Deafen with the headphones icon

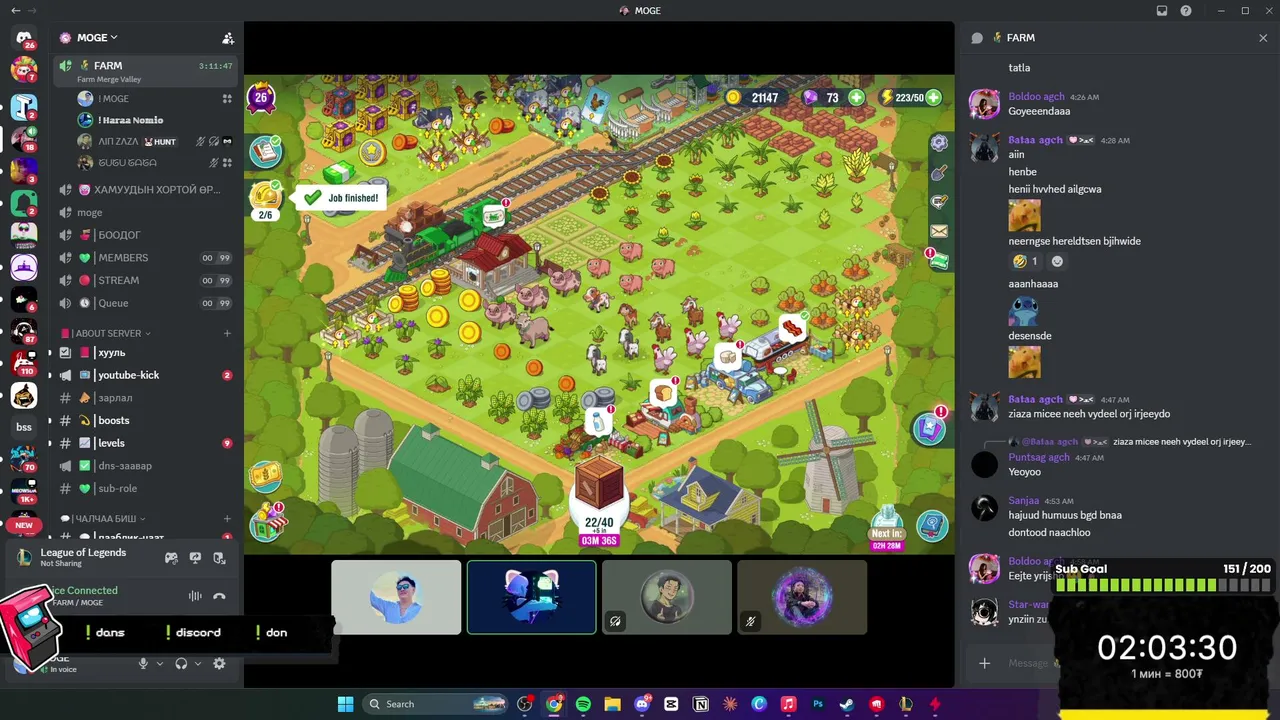pyautogui.click(x=181, y=664)
